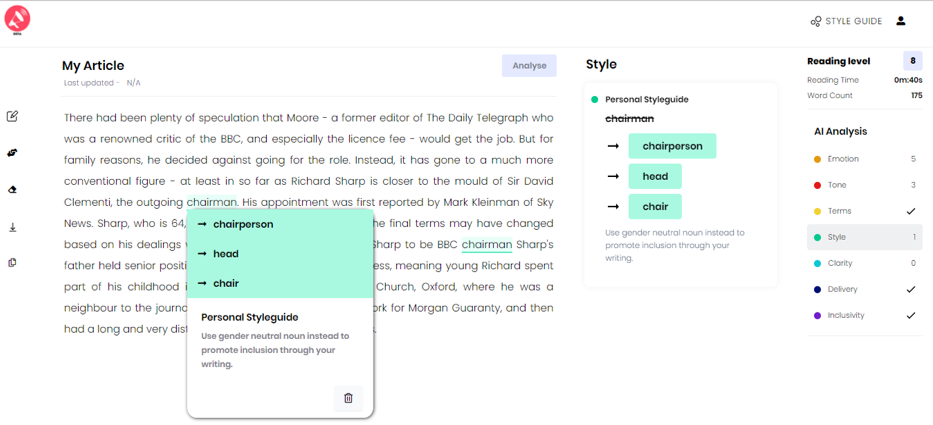Select the chairperson chip in Style panel
Image resolution: width=933 pixels, height=425 pixels.
(672, 146)
